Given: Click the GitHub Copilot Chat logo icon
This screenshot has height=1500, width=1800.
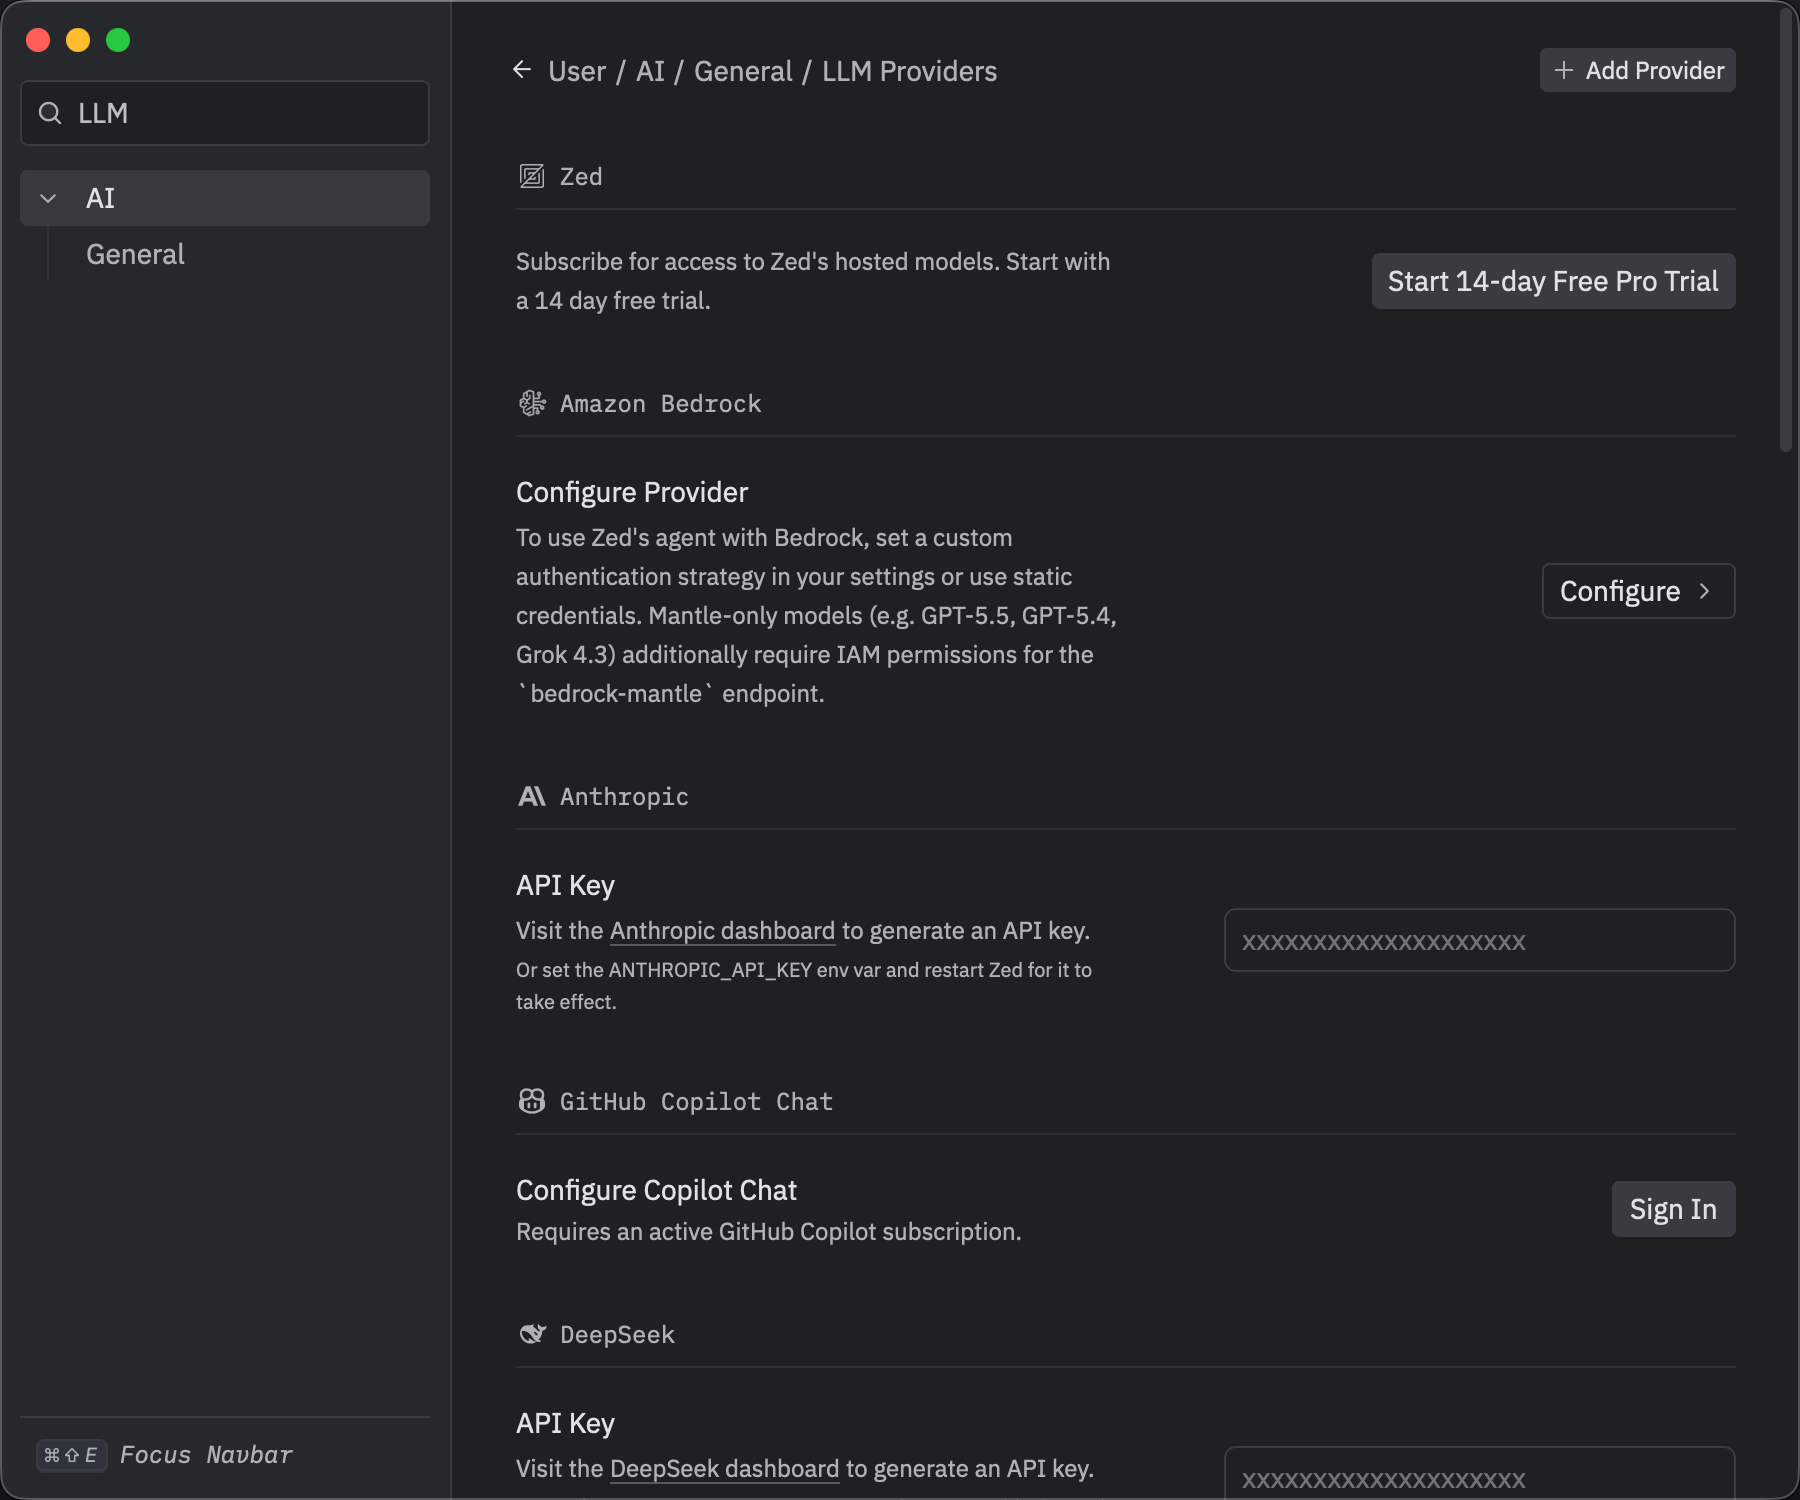Looking at the screenshot, I should coord(532,1102).
